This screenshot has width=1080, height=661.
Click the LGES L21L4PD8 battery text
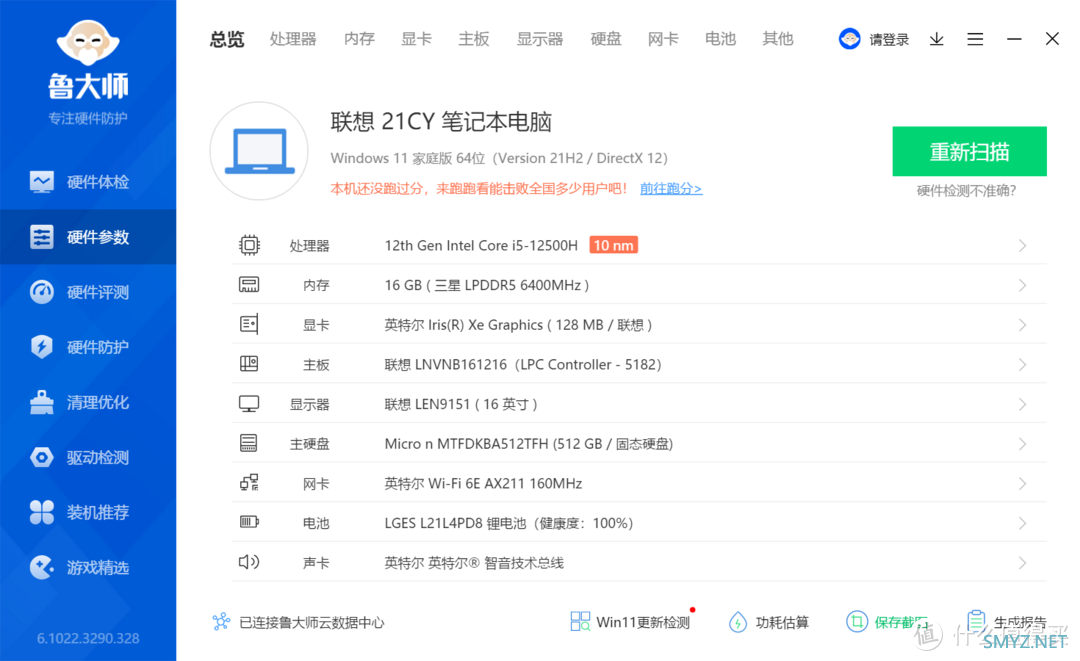508,523
